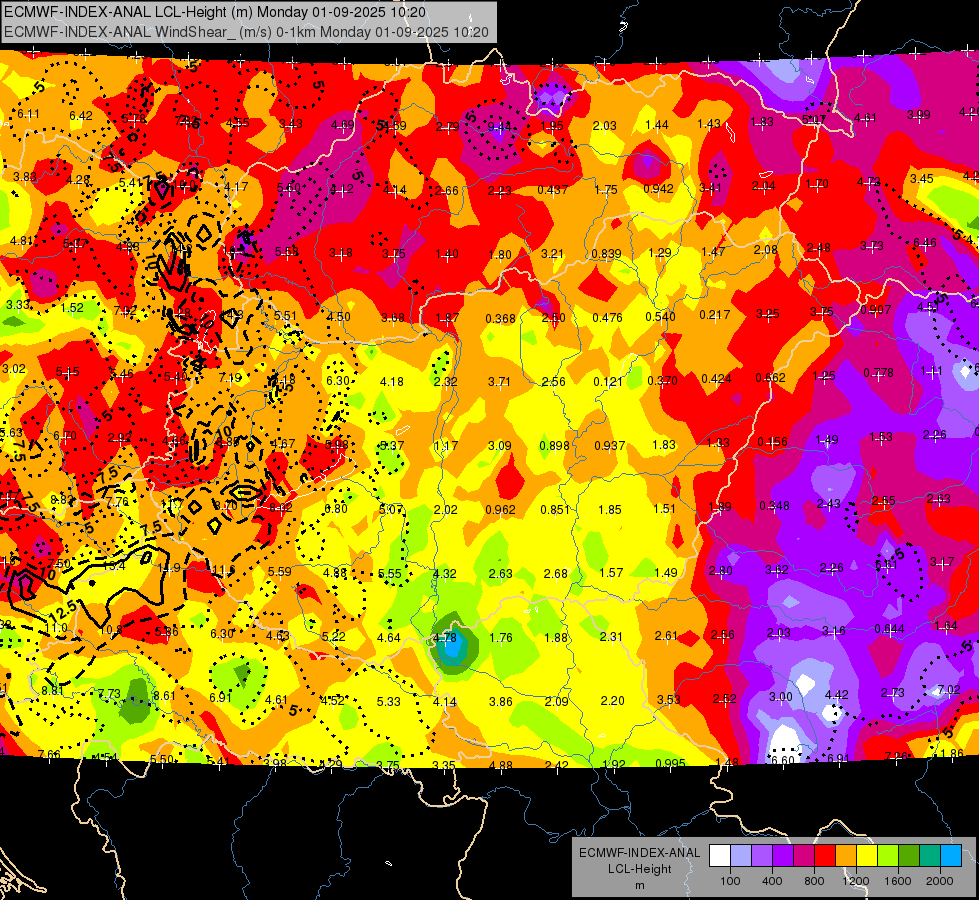Click the grid value 0.370
979x900 pixels.
tap(662, 380)
